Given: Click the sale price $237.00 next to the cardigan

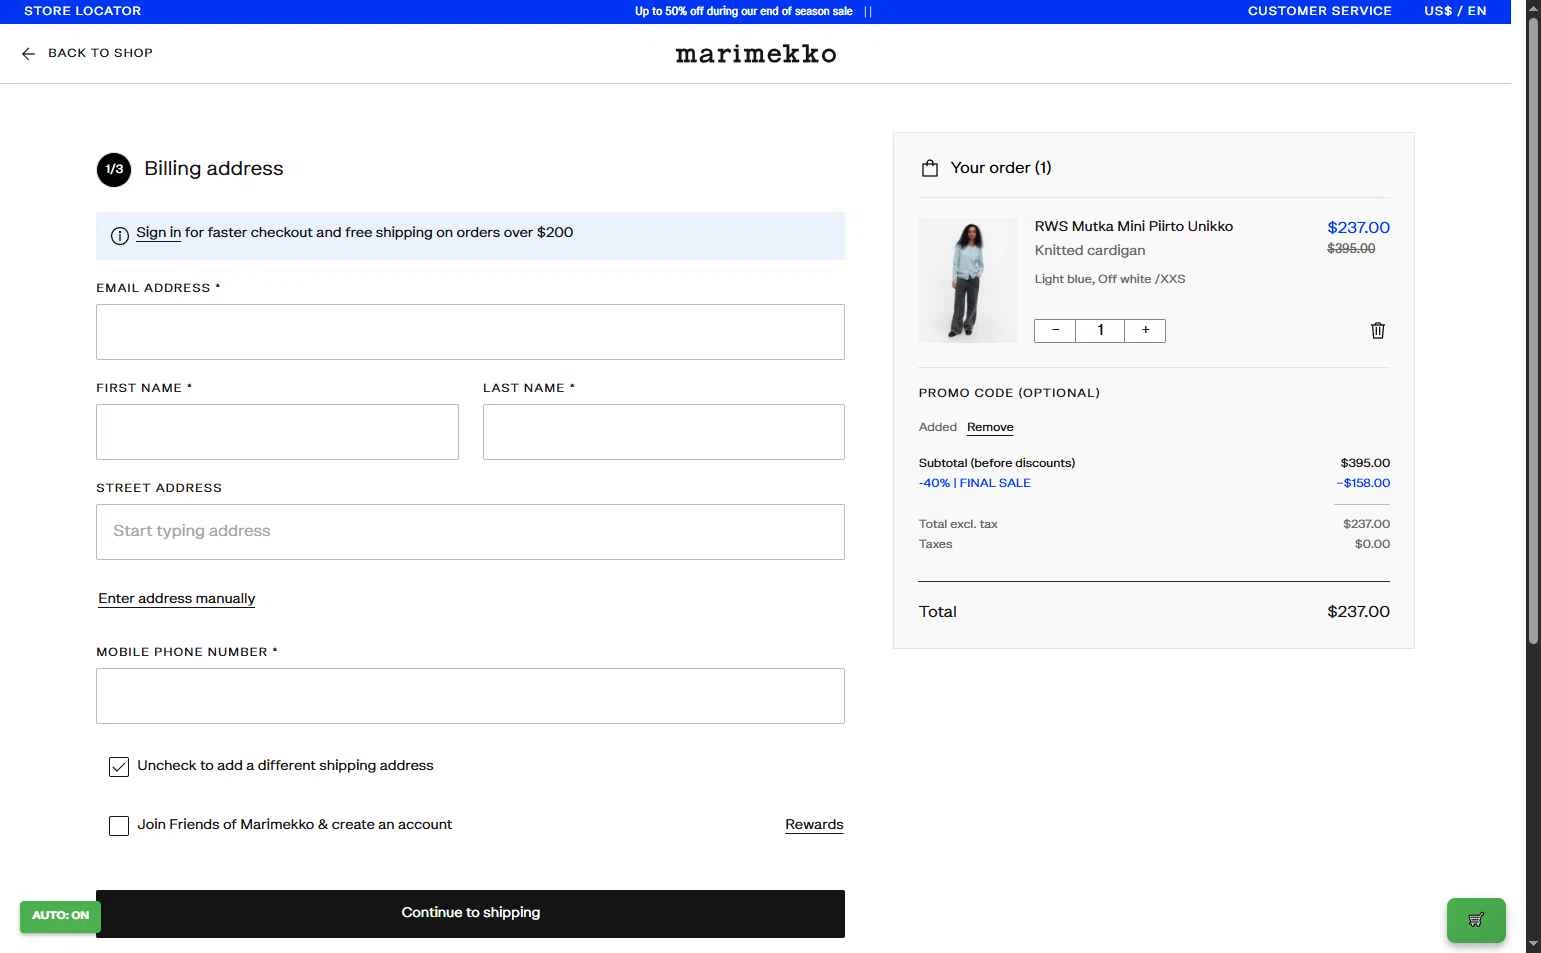Looking at the screenshot, I should [1358, 228].
